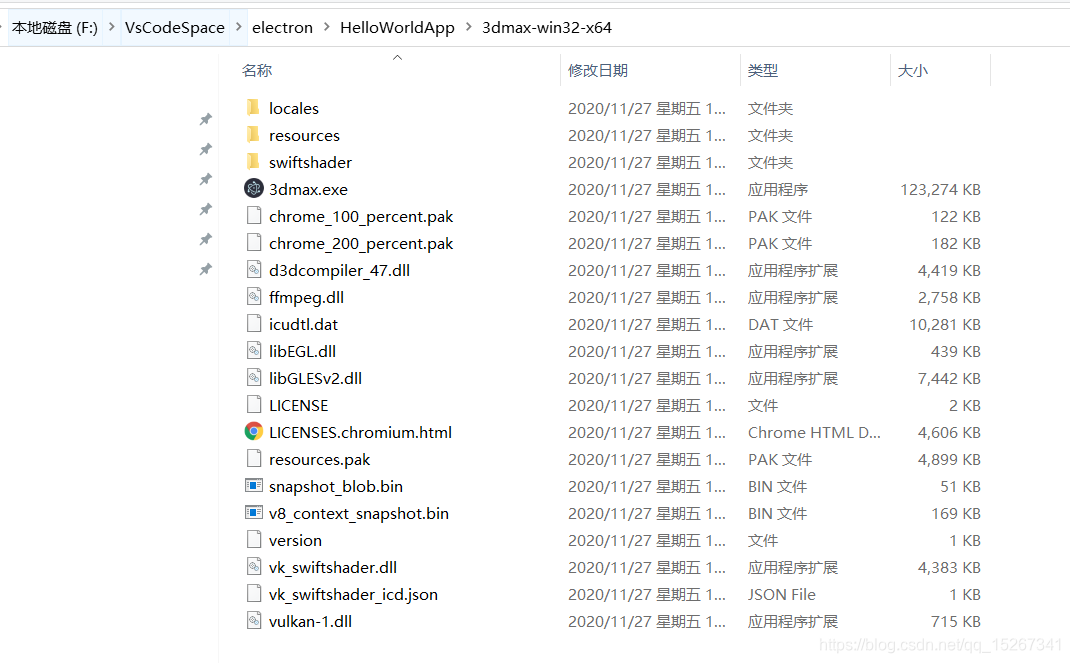Click the chrome_200_percent.pak file icon
This screenshot has width=1070, height=663.
[254, 243]
